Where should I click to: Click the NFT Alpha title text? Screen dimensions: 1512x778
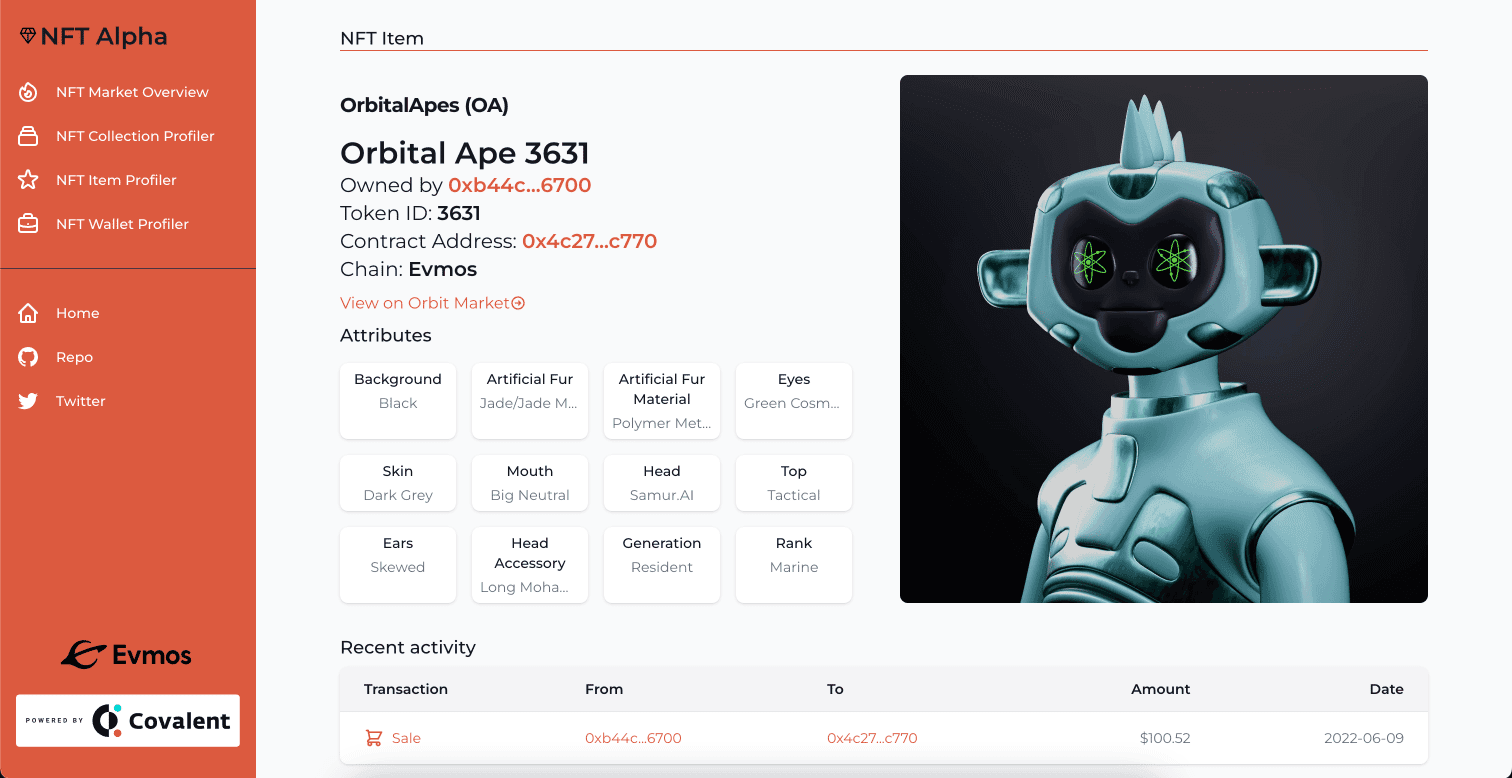pyautogui.click(x=104, y=37)
